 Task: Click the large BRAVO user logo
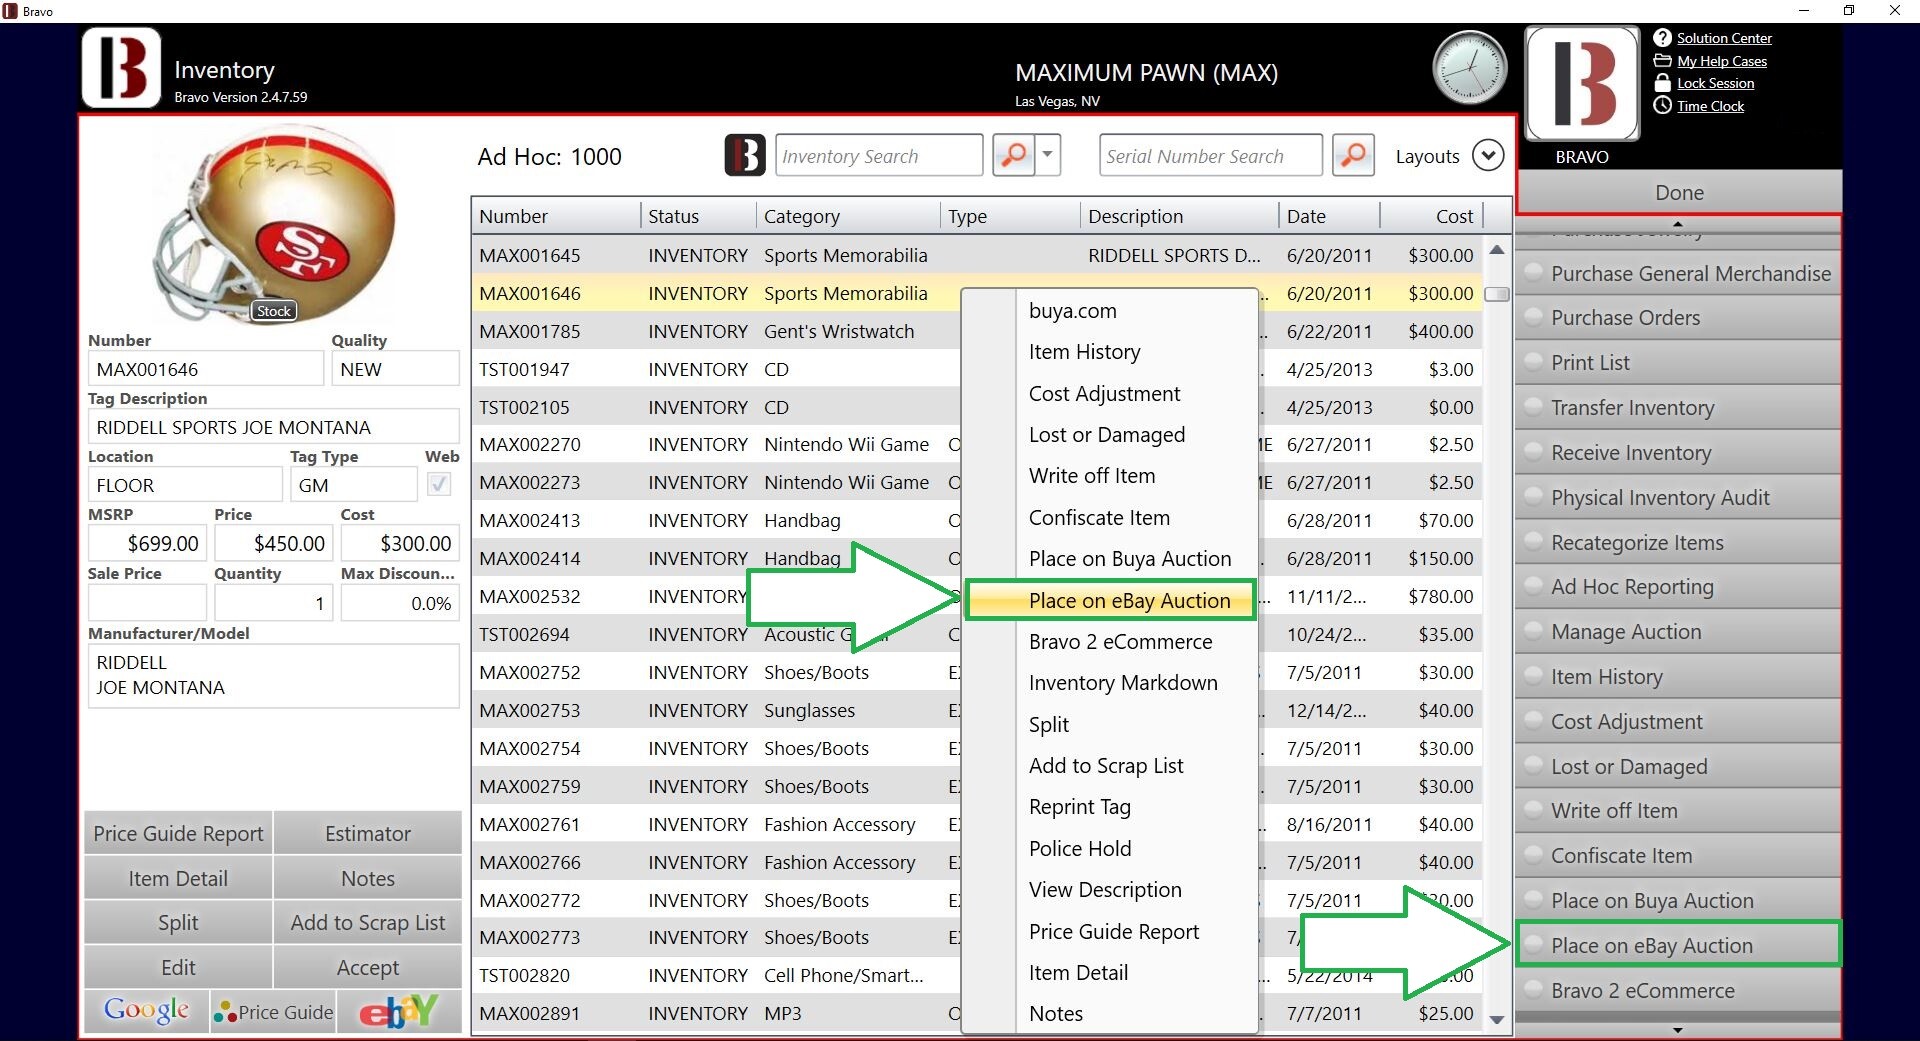pyautogui.click(x=1582, y=84)
